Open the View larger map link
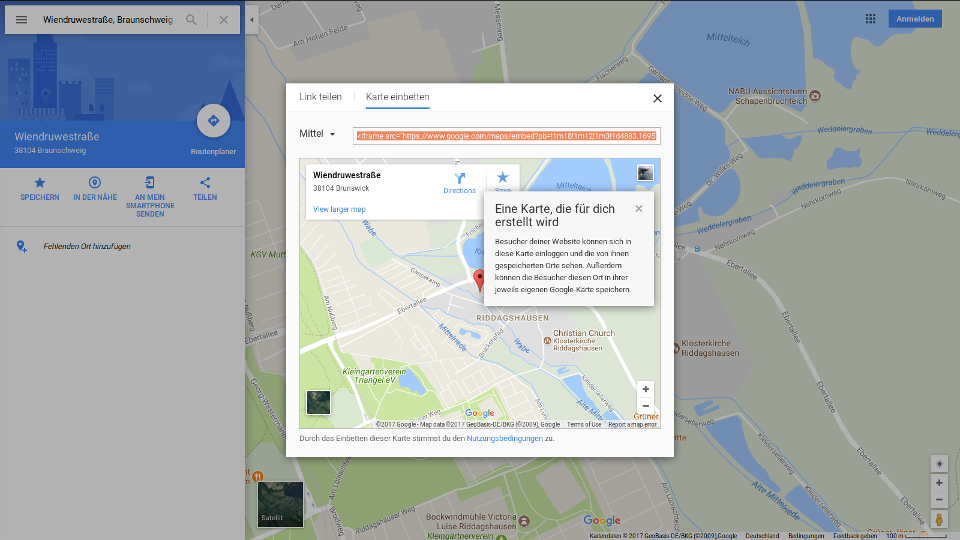This screenshot has width=960, height=540. [339, 209]
